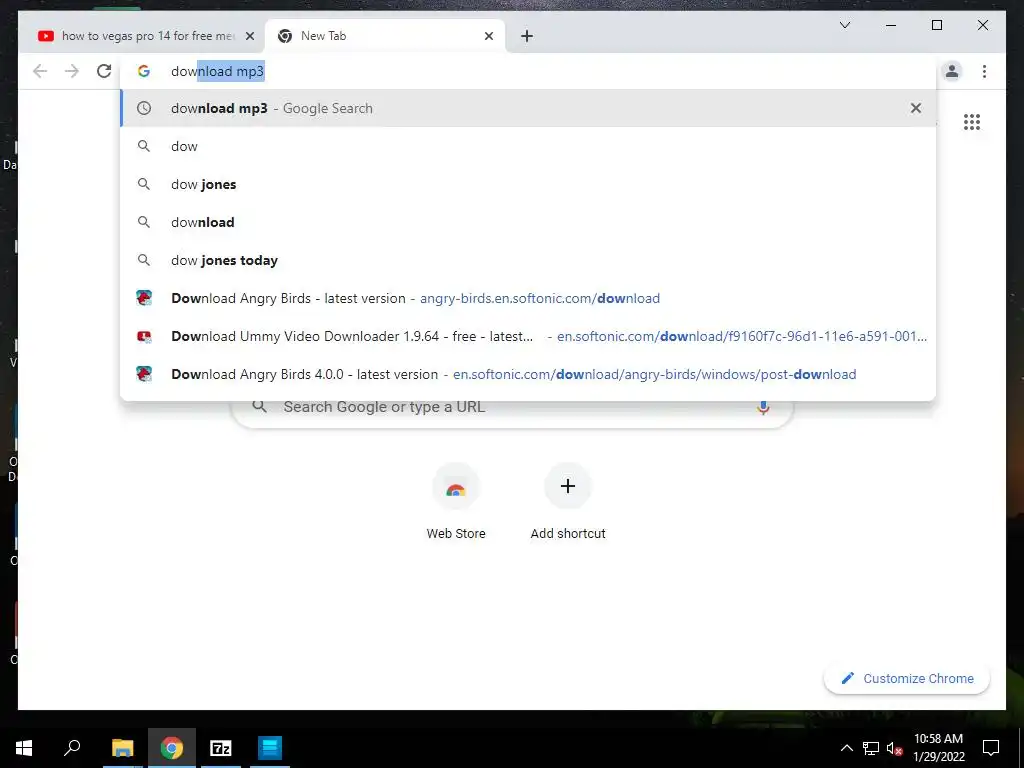Click the Angry Birds favicon on the 4.0.0 suggestion
The image size is (1024, 768).
pos(144,374)
